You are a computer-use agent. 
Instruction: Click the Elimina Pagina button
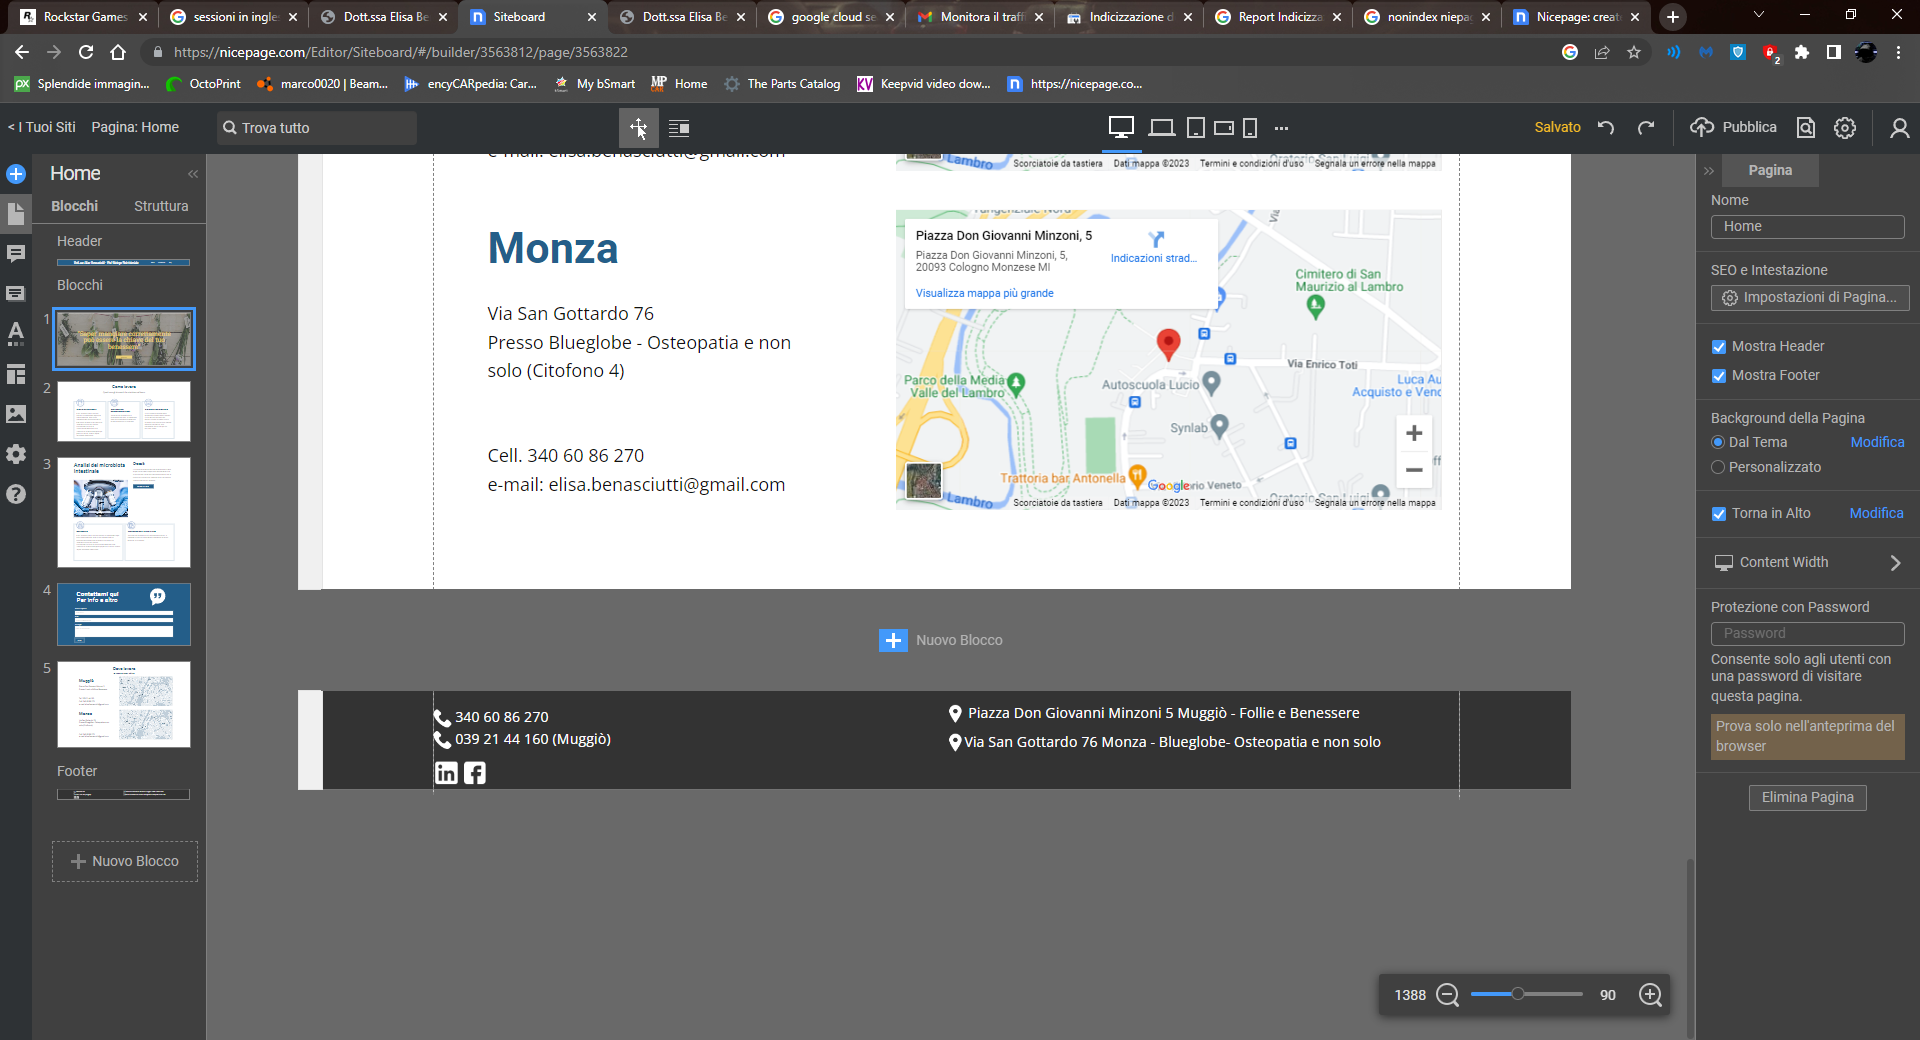pyautogui.click(x=1807, y=797)
